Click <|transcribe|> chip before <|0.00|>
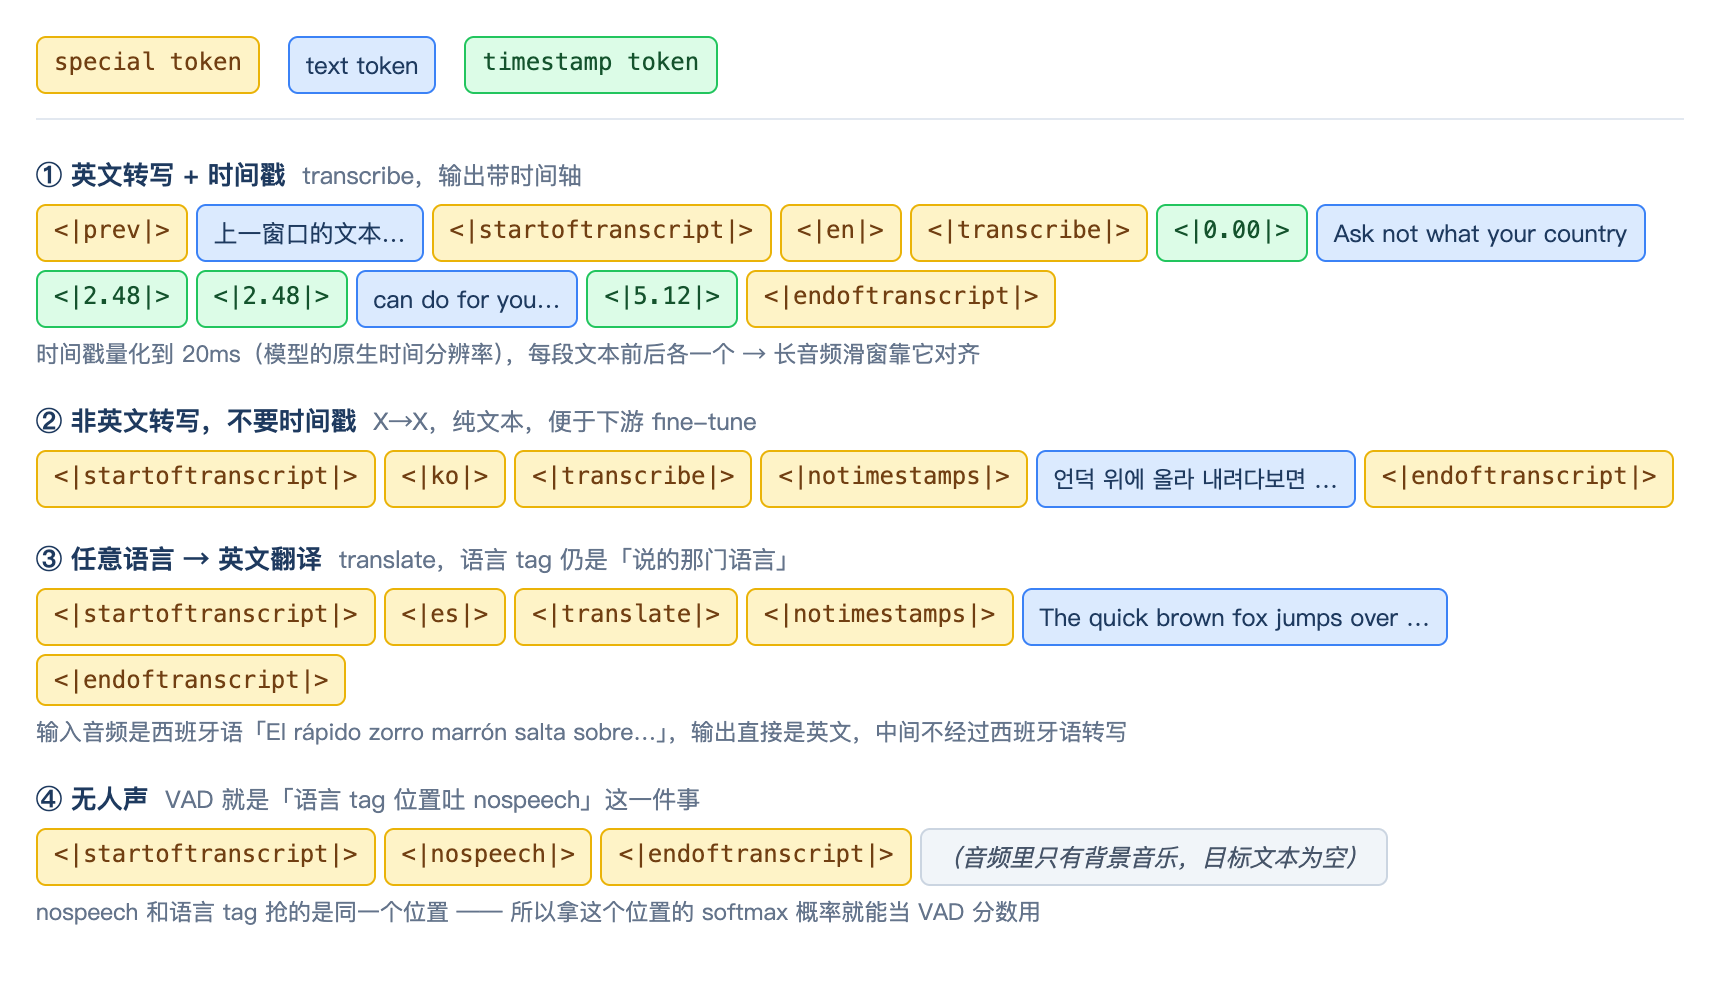1720x996 pixels. coord(1029,233)
